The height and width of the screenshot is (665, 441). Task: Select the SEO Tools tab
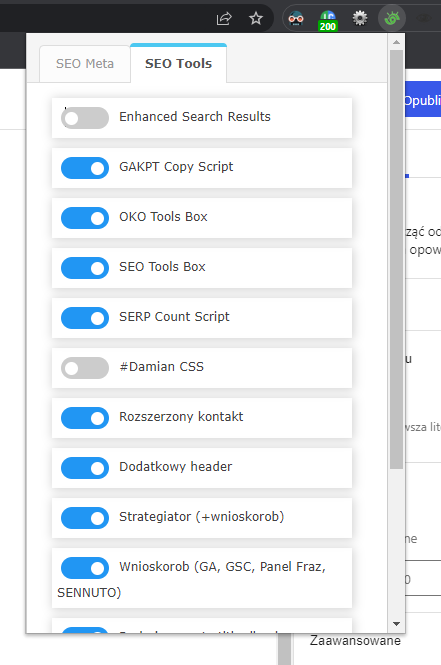pos(179,63)
